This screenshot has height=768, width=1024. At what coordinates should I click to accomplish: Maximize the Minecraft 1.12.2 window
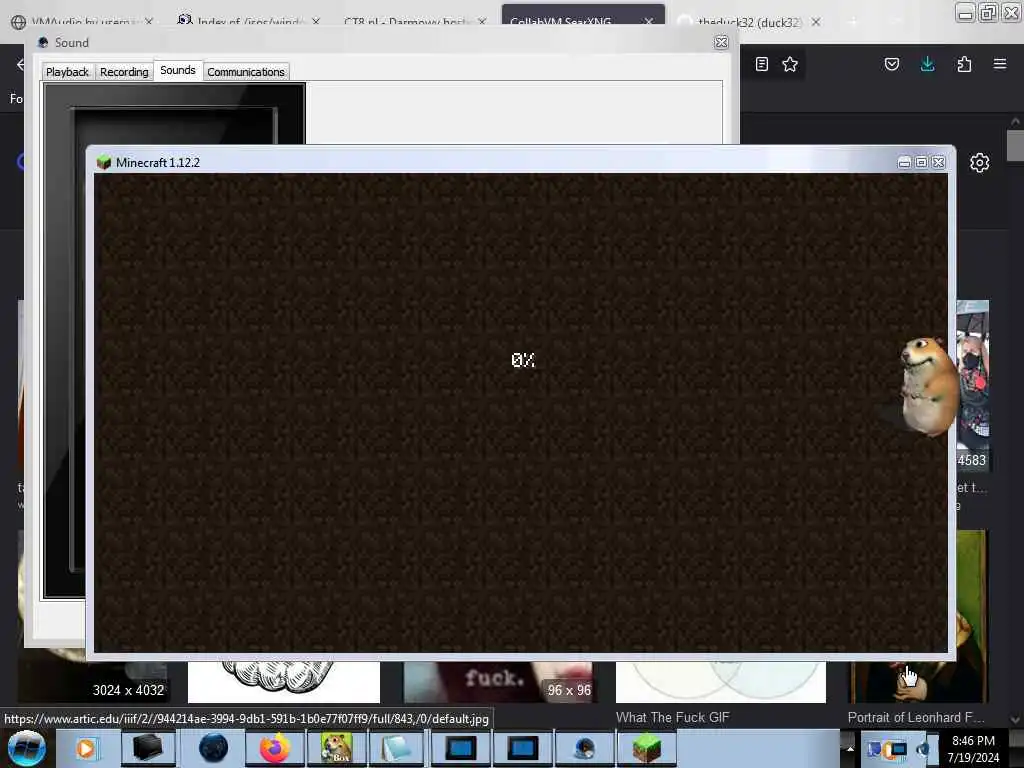coord(921,162)
